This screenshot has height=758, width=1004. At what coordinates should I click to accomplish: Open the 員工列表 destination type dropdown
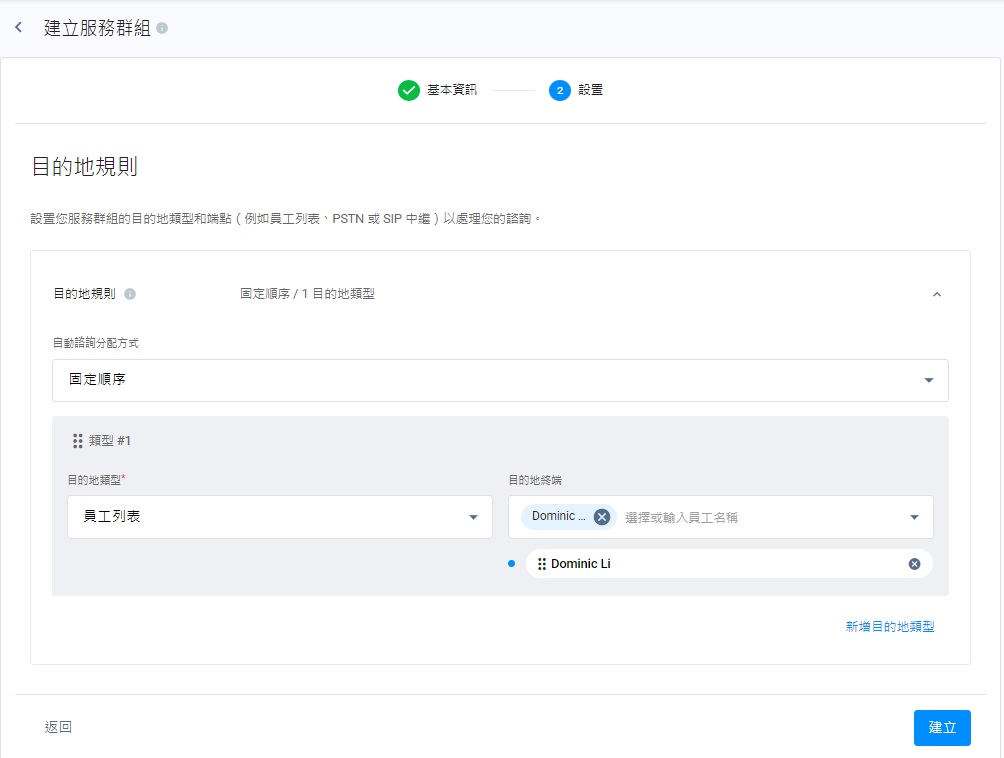coord(280,517)
